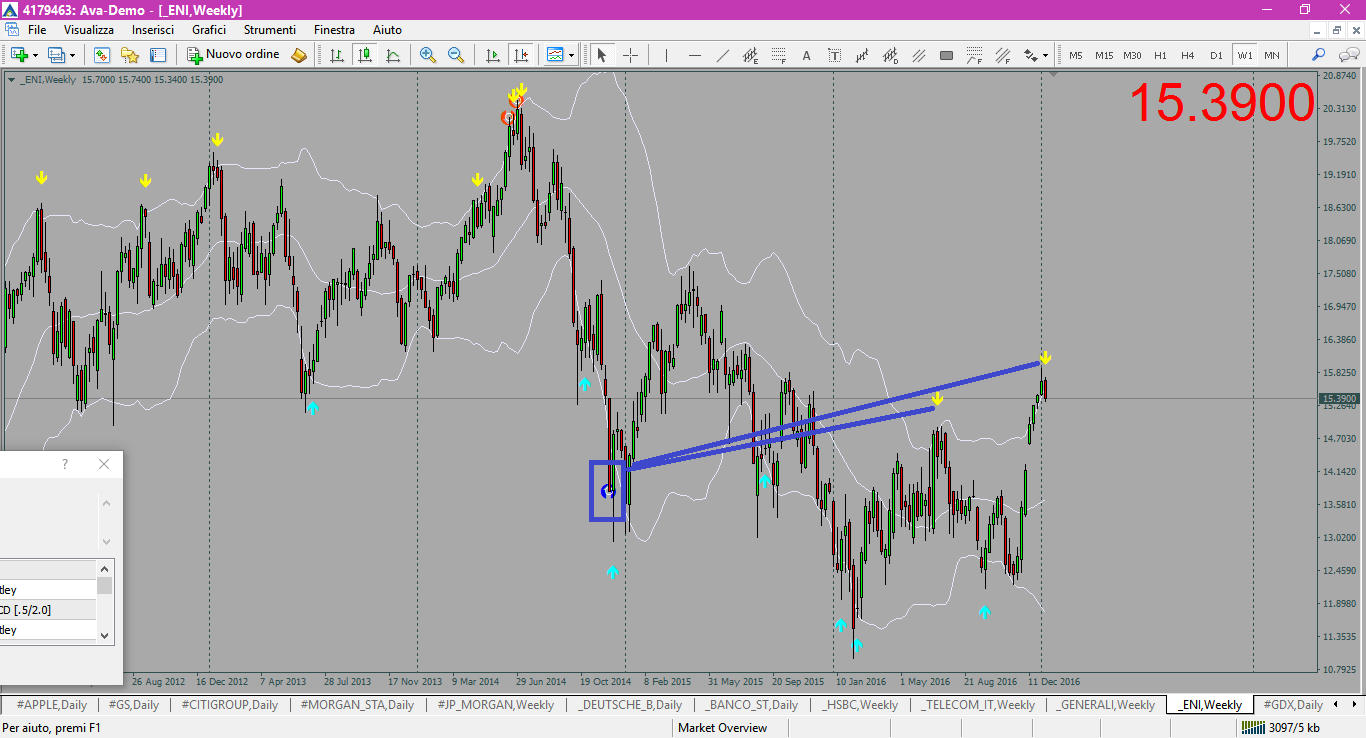Viewport: 1366px width, 738px height.
Task: Open the Inserisci menu
Action: (153, 30)
